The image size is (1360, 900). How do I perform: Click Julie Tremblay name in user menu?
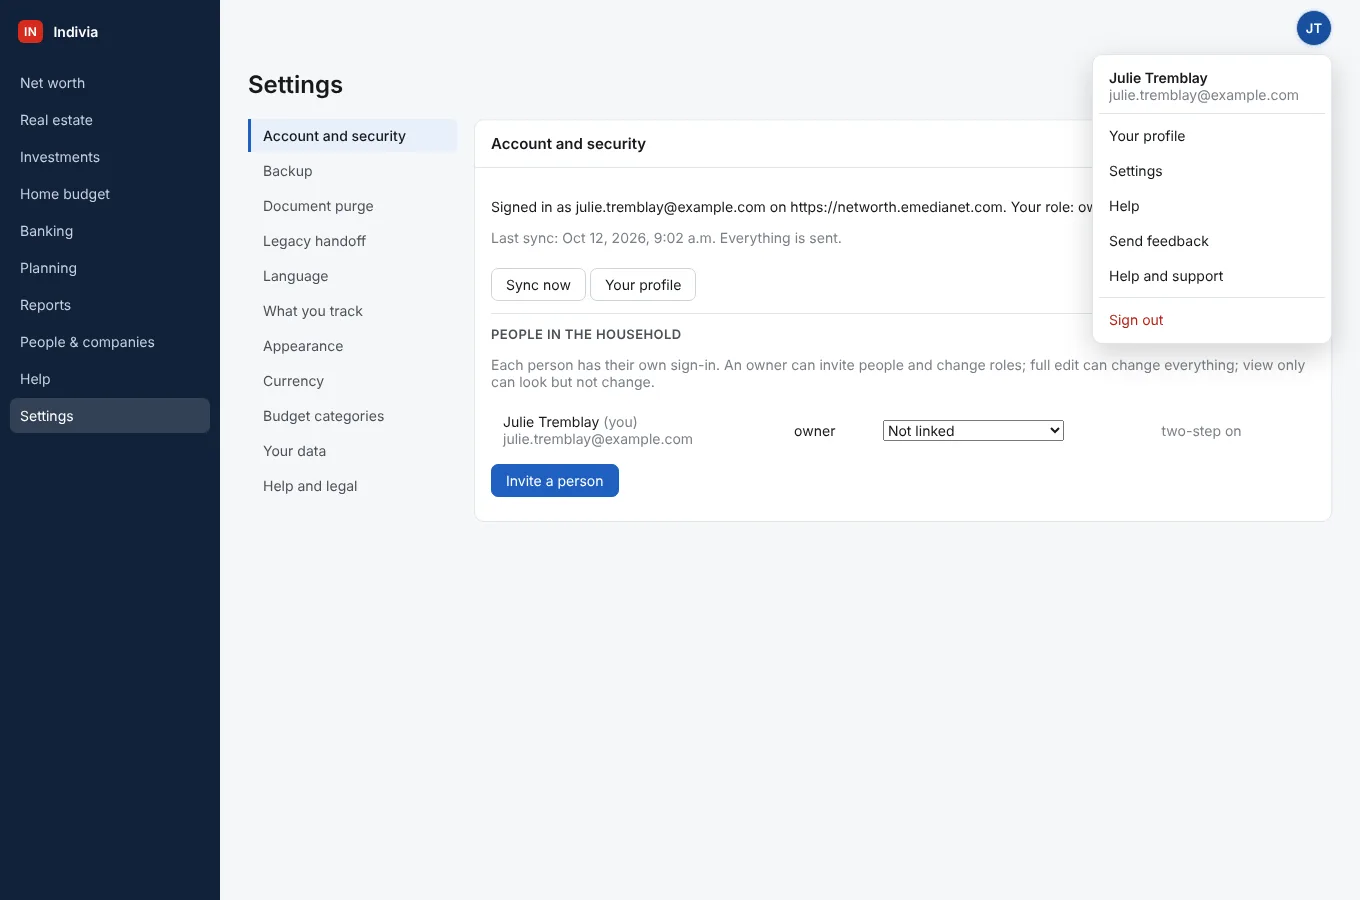pos(1158,78)
